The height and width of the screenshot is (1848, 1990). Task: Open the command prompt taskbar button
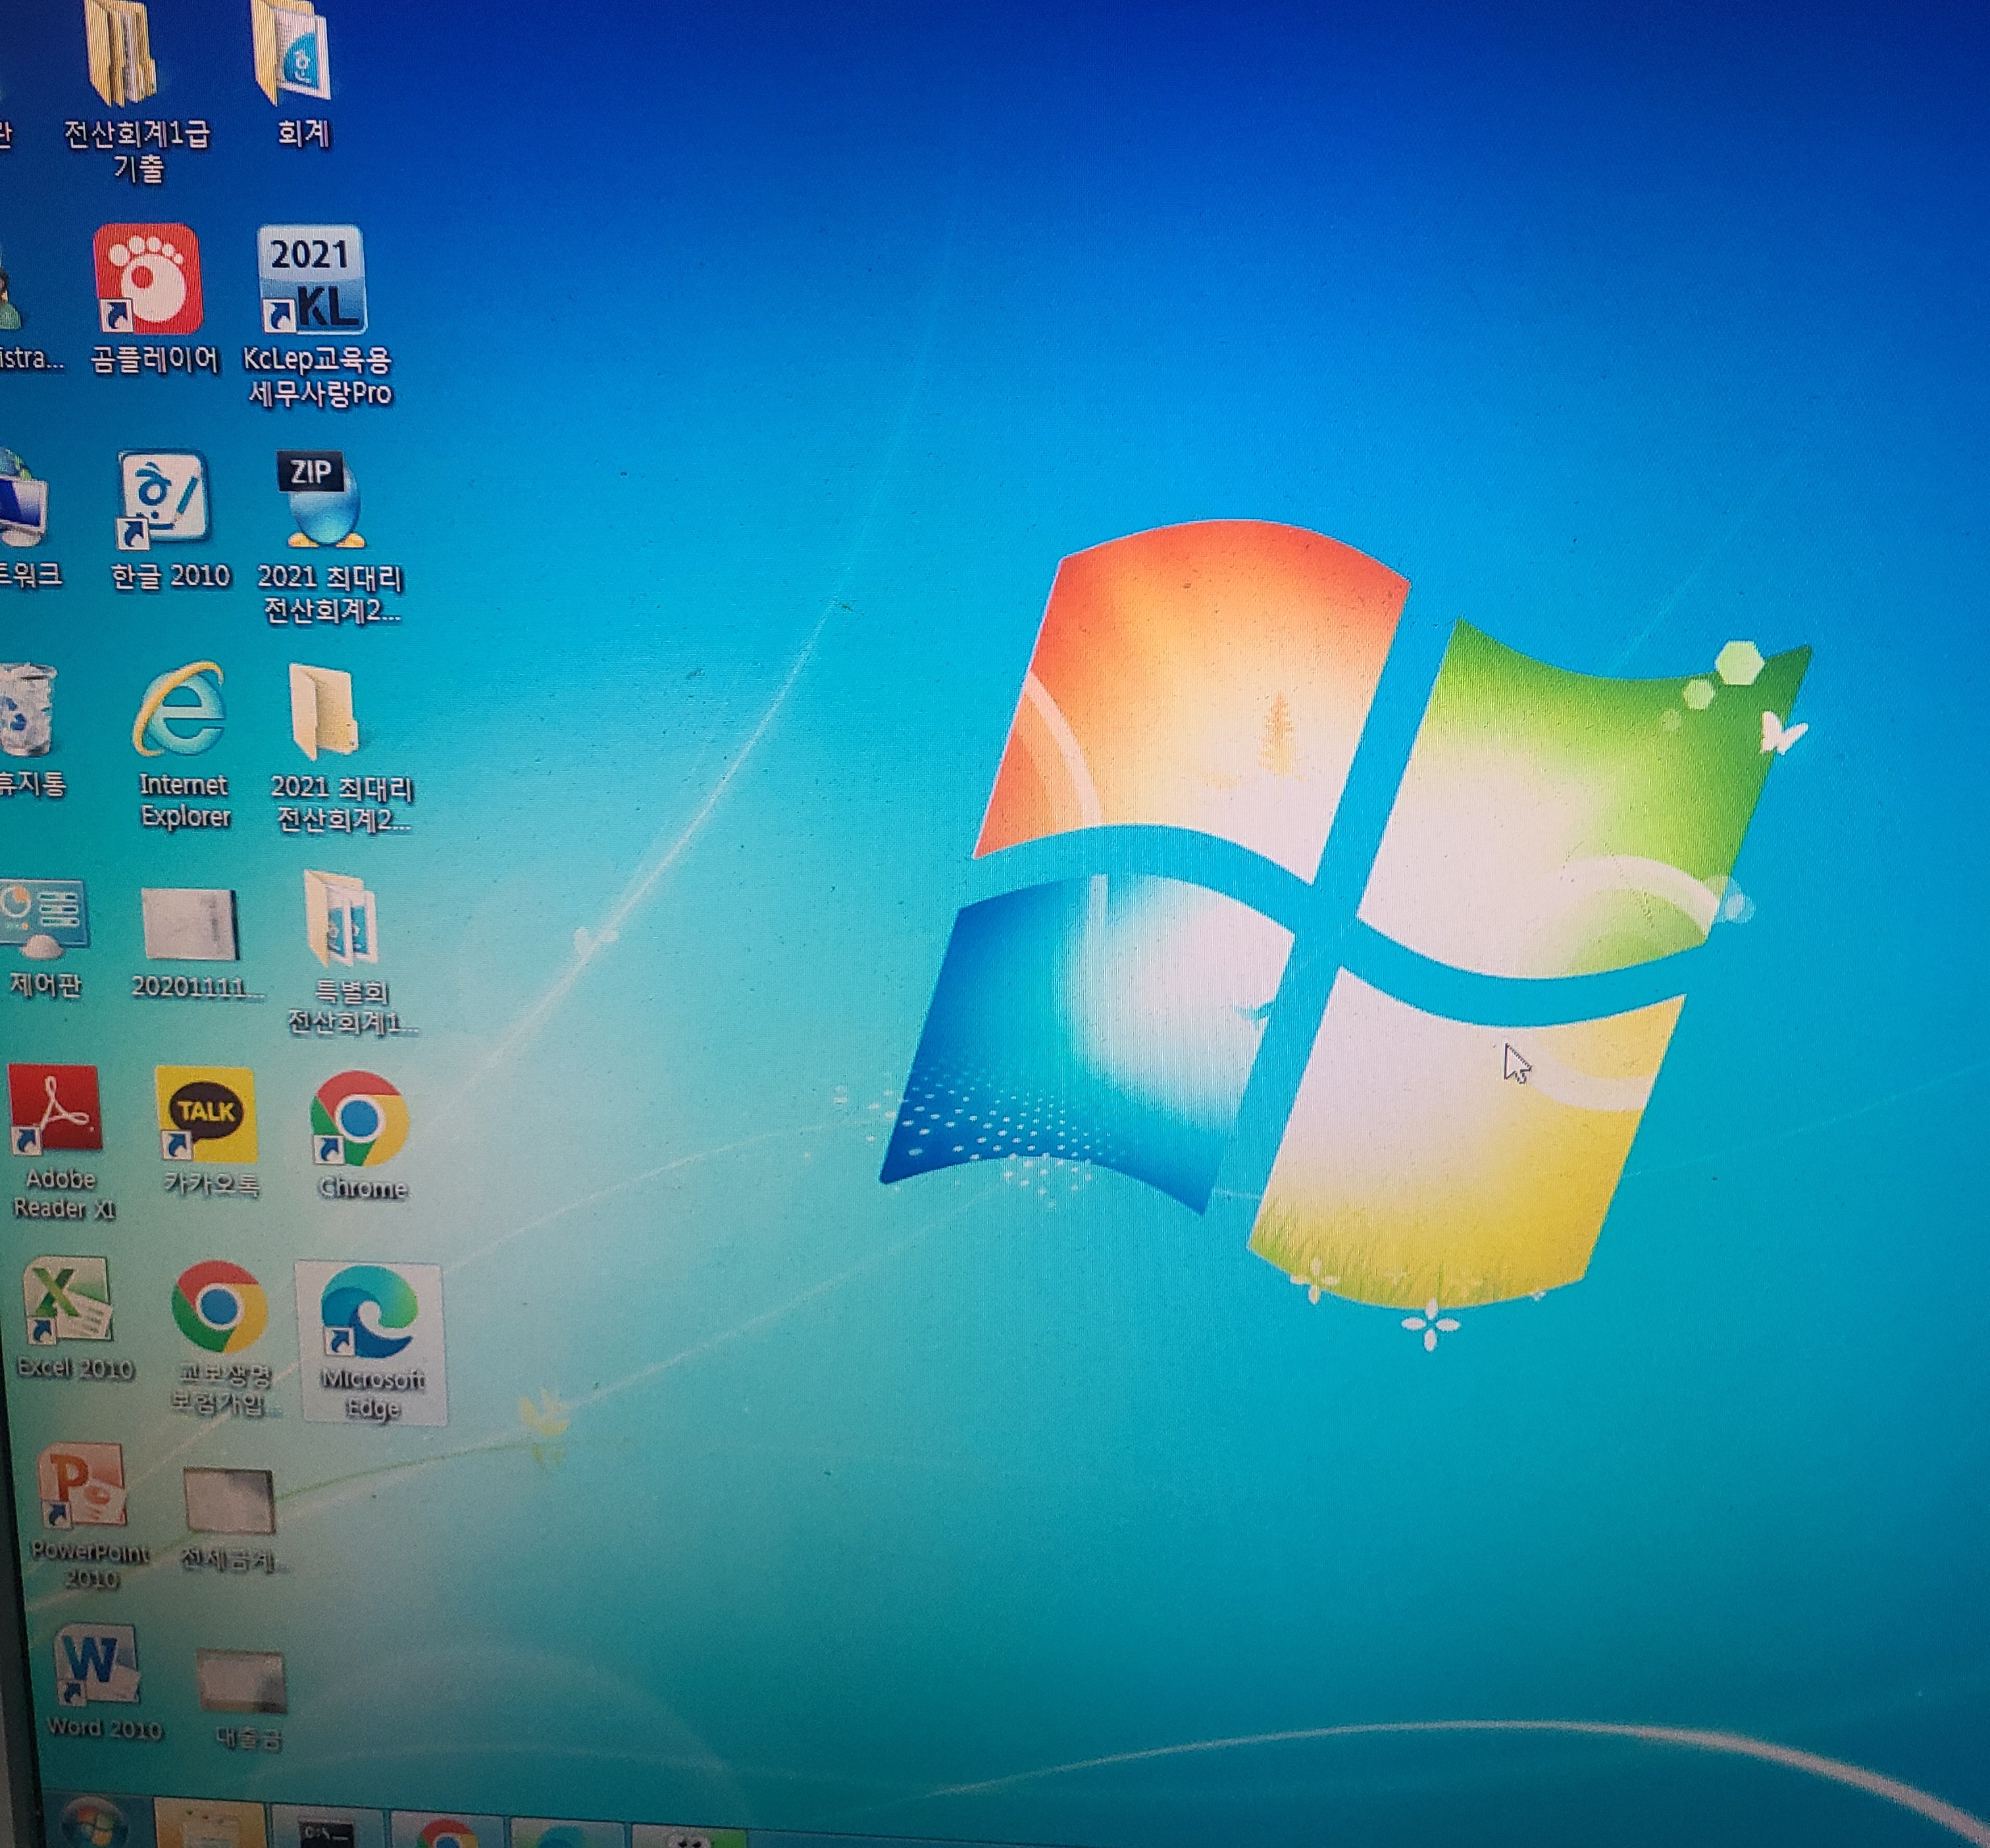click(328, 1828)
